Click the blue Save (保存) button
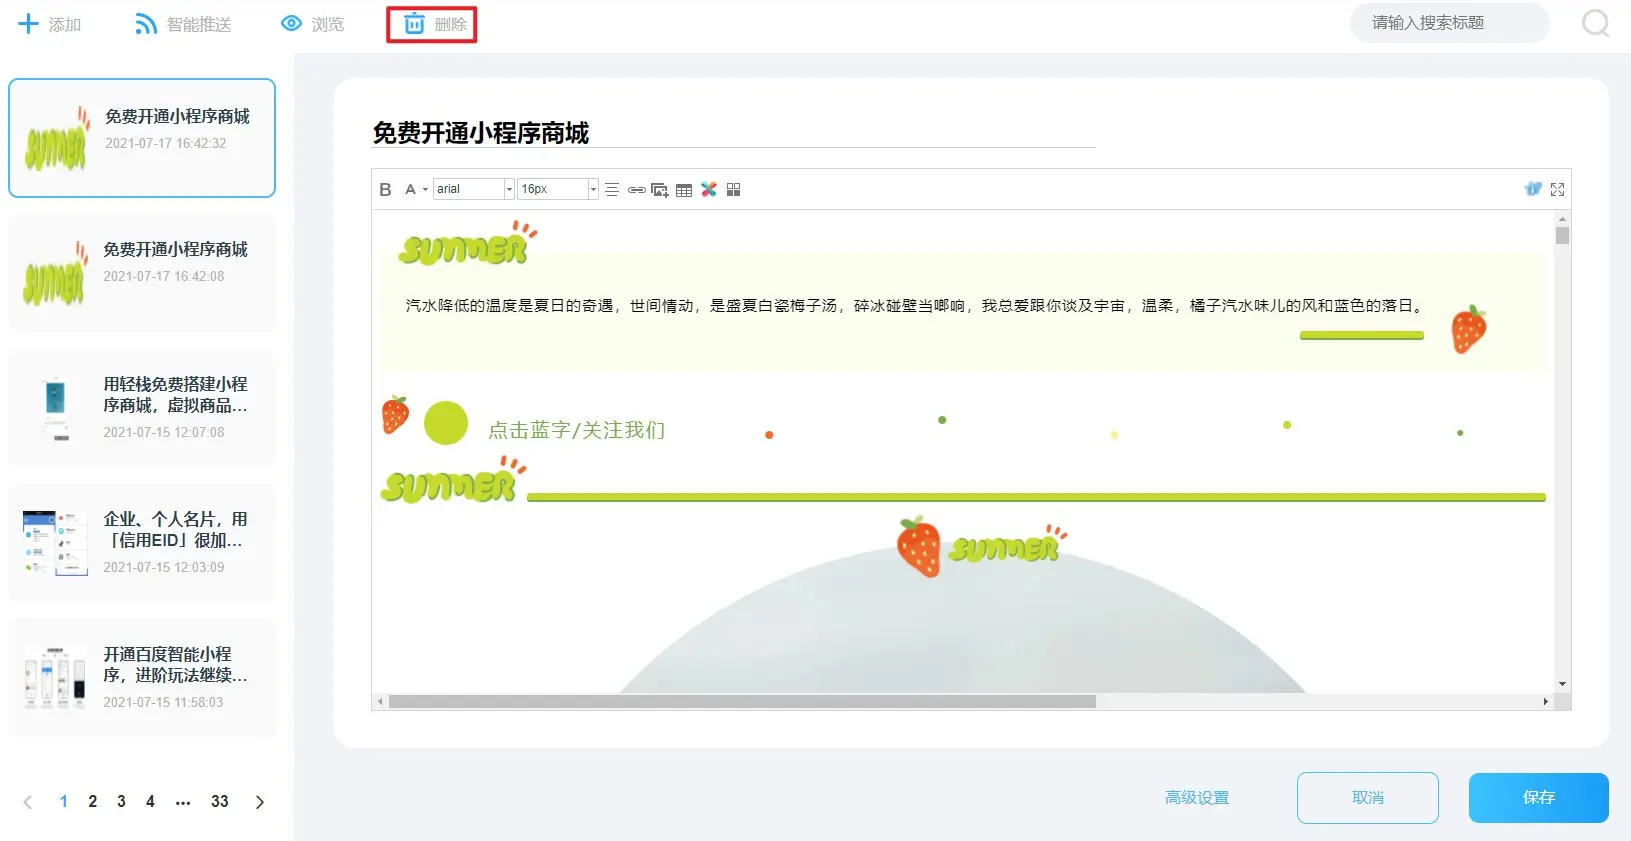The width and height of the screenshot is (1631, 841). 1538,797
